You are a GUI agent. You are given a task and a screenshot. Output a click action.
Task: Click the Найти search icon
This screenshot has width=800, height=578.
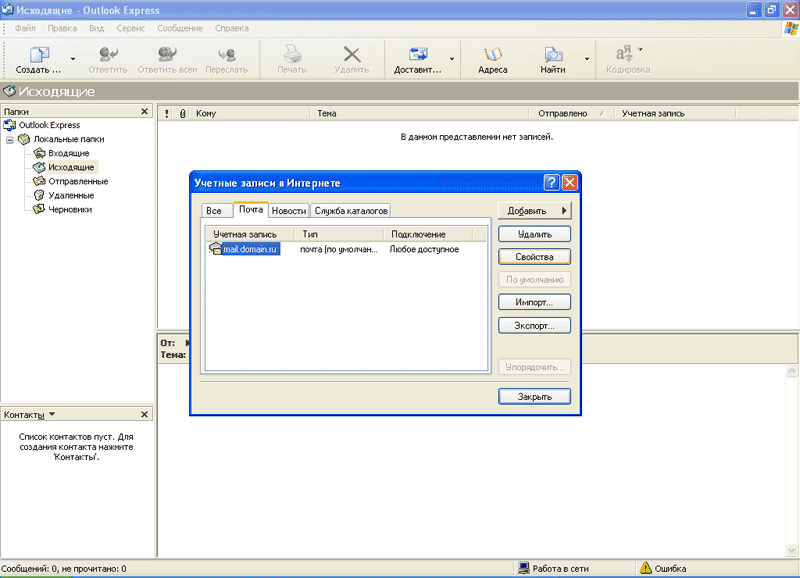point(553,54)
